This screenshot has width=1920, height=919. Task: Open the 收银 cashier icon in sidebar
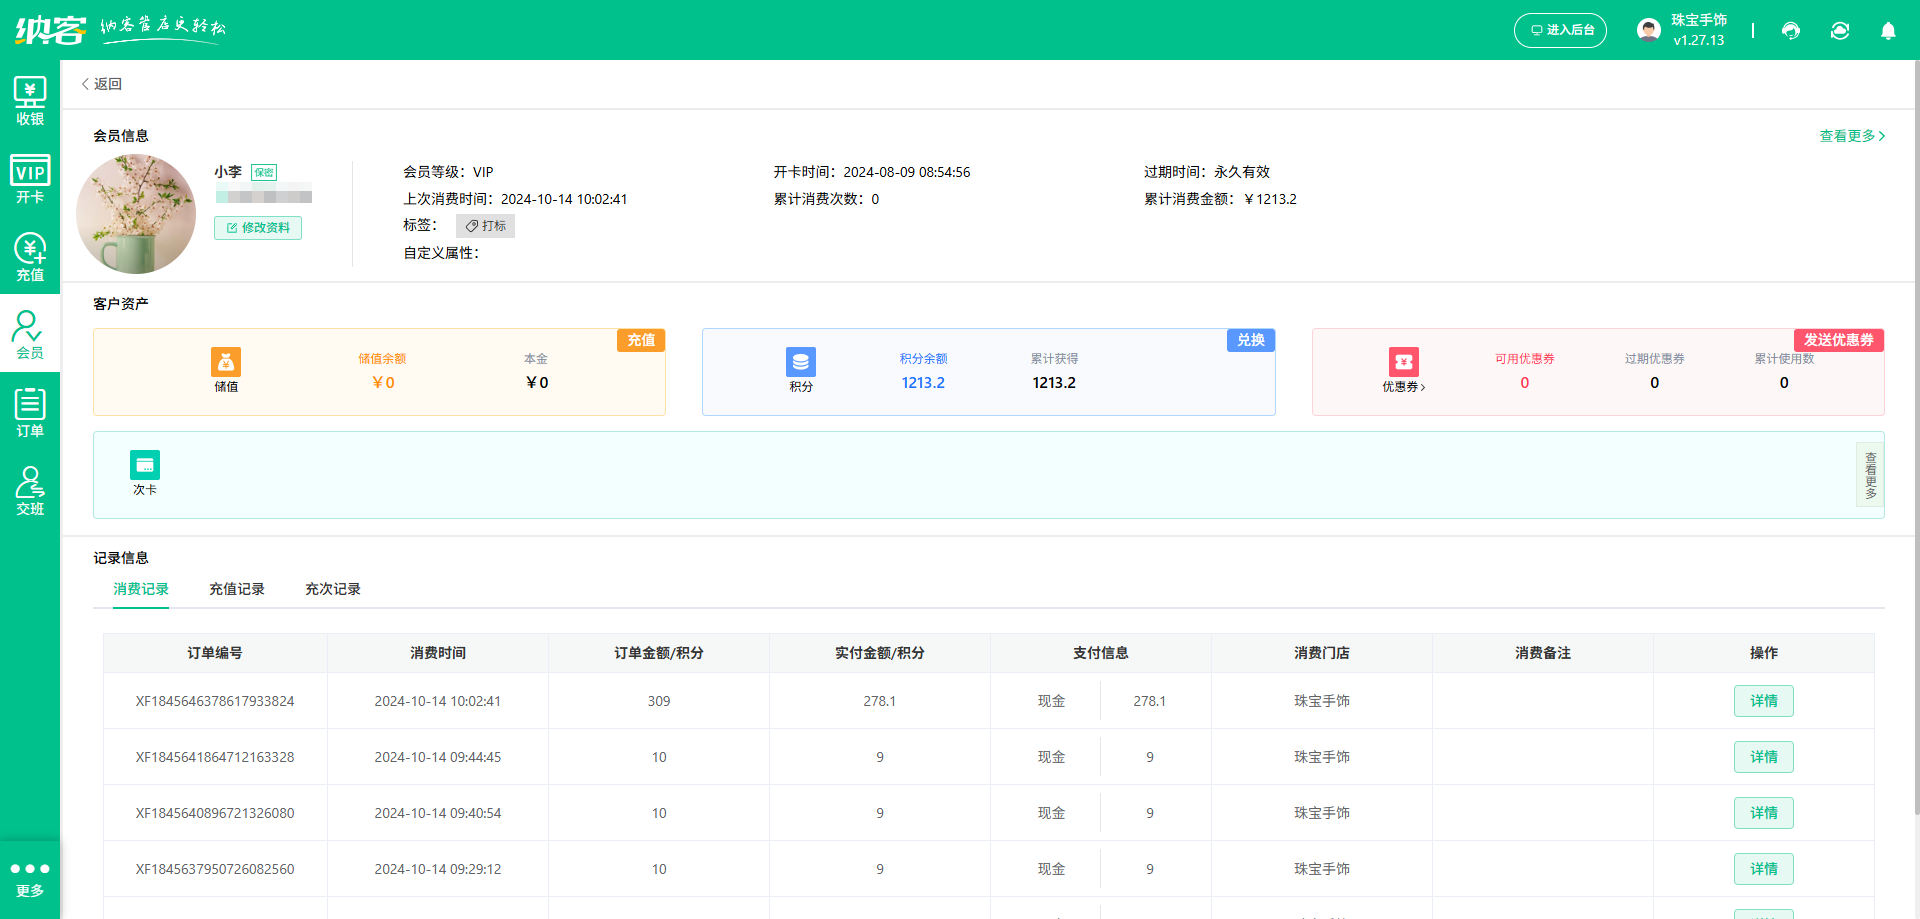30,101
